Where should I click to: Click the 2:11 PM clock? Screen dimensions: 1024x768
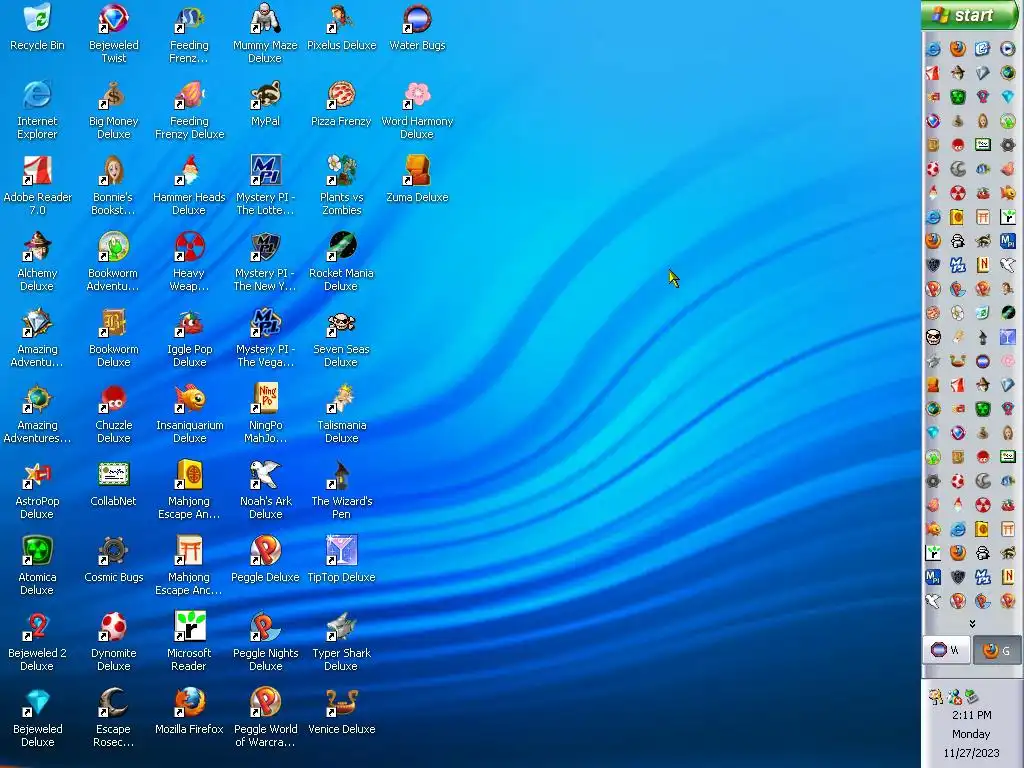tap(972, 715)
